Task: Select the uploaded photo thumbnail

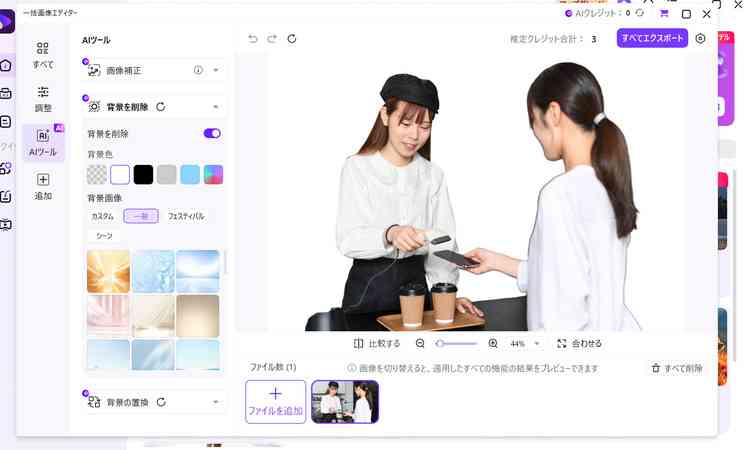Action: tap(345, 402)
